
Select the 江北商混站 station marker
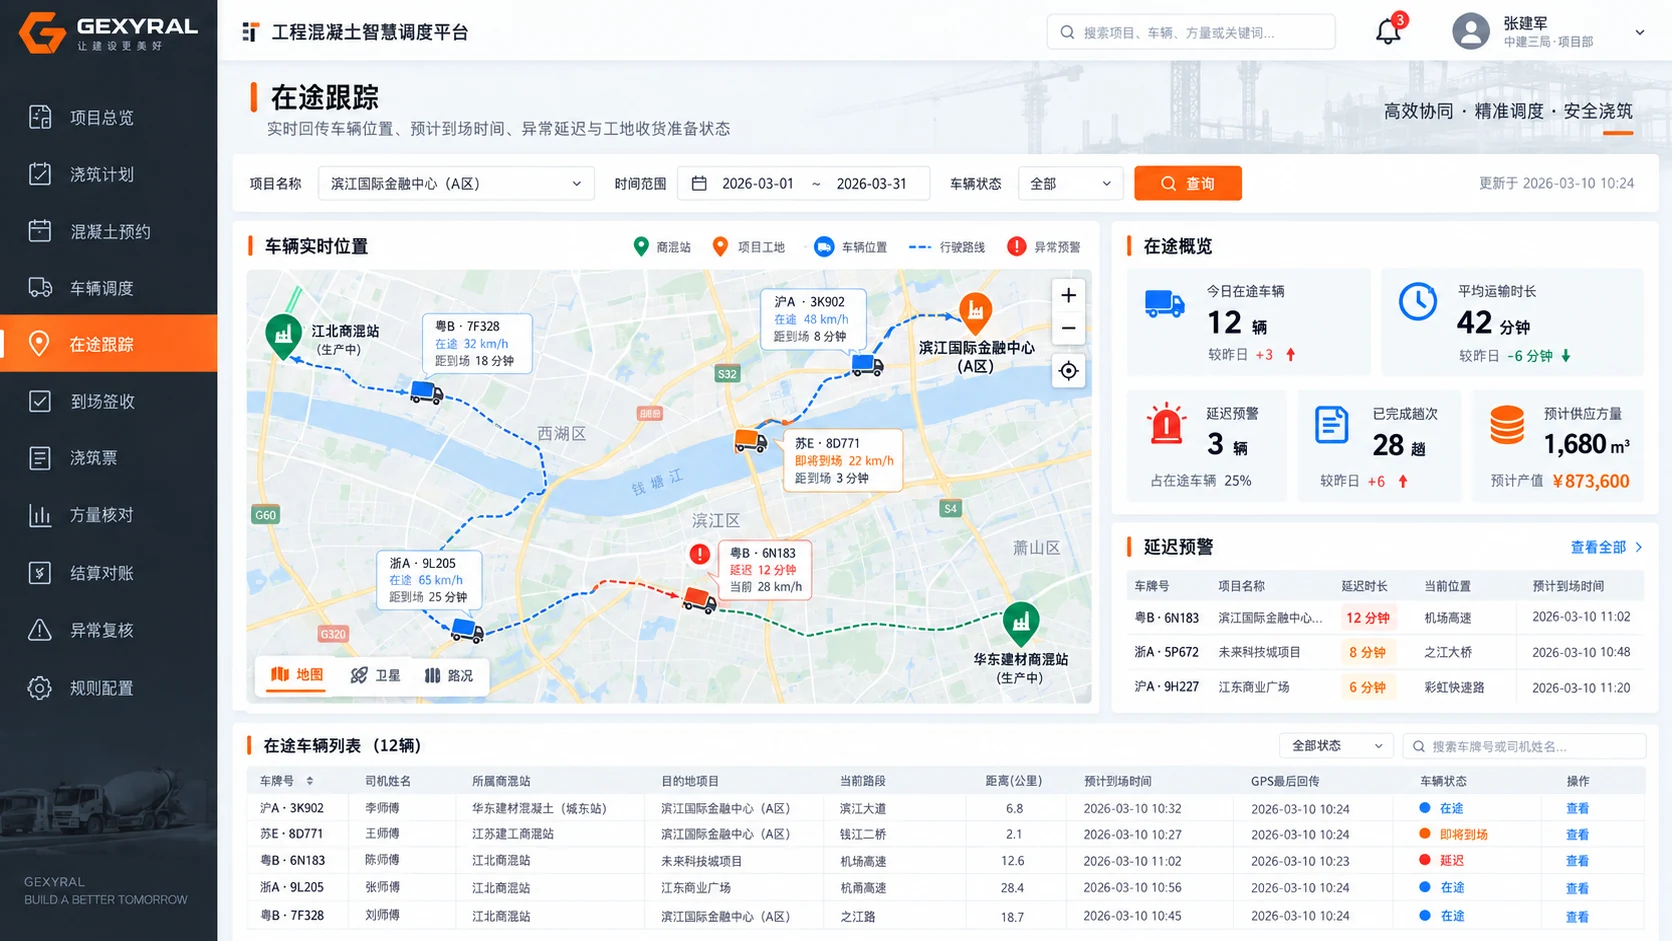click(x=284, y=336)
